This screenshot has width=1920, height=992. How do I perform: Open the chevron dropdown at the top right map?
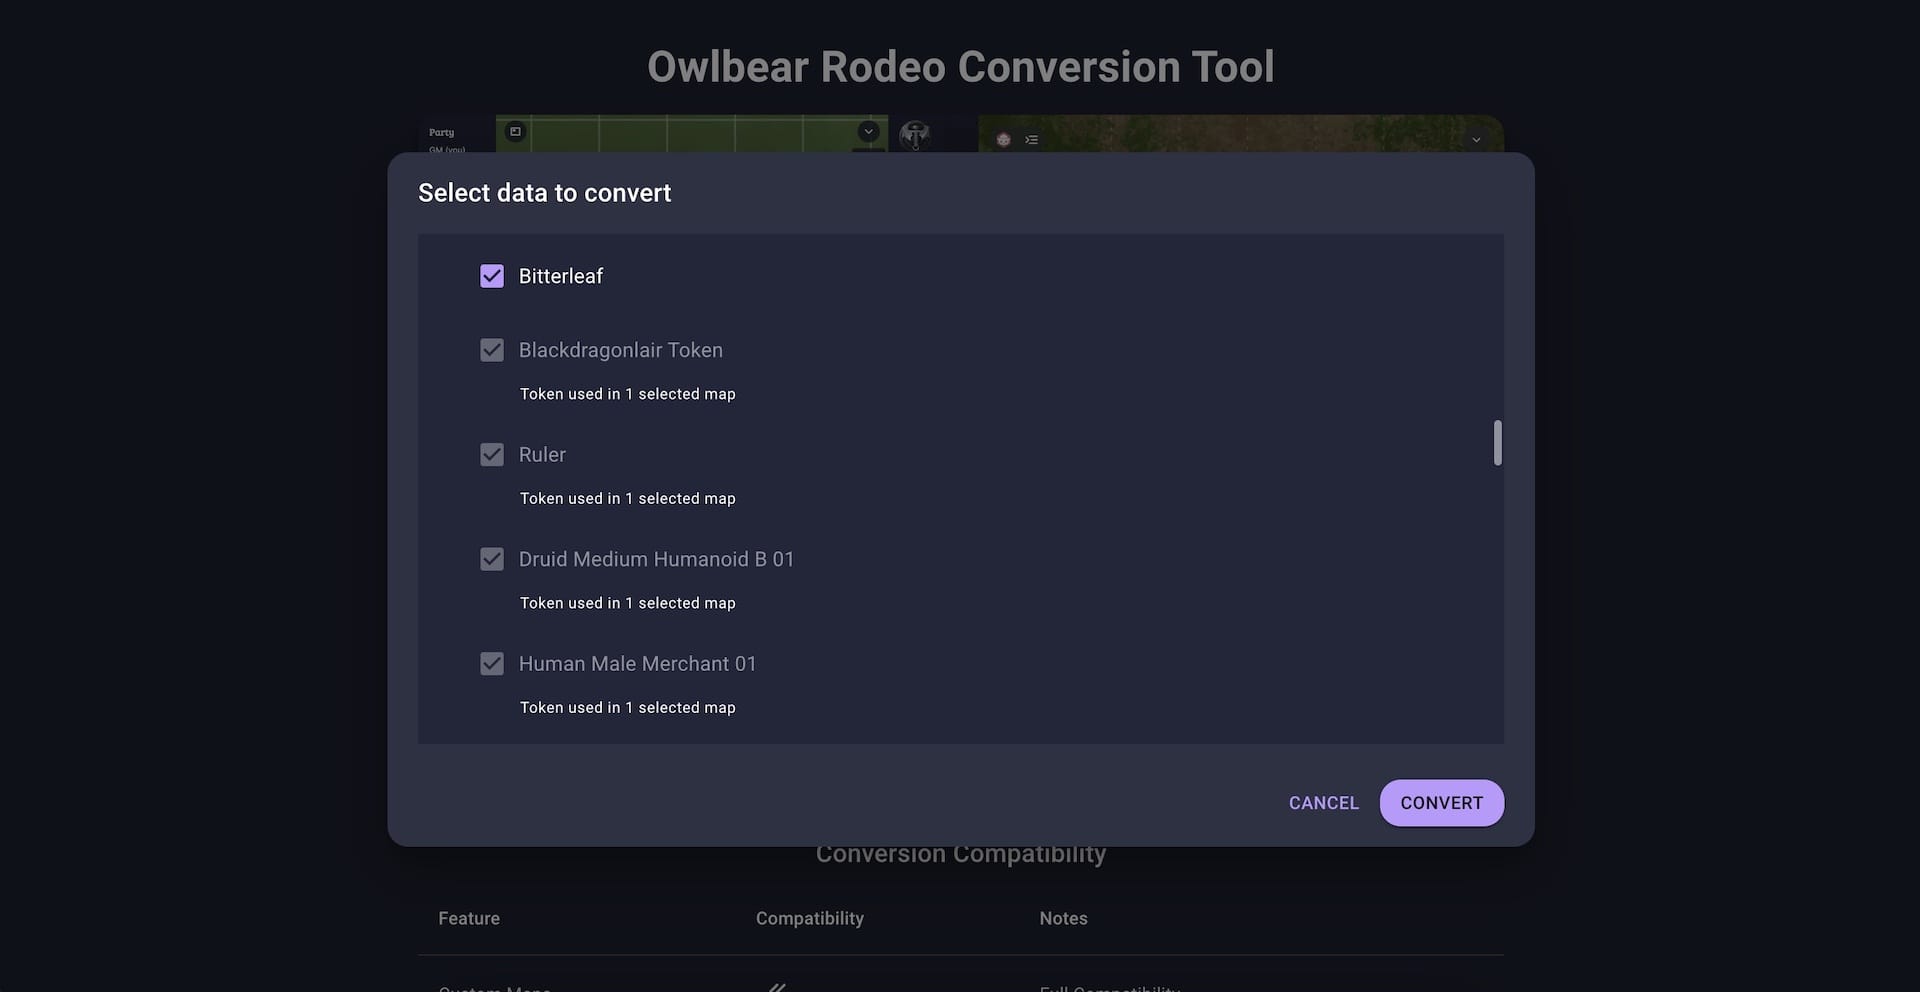(x=1476, y=139)
